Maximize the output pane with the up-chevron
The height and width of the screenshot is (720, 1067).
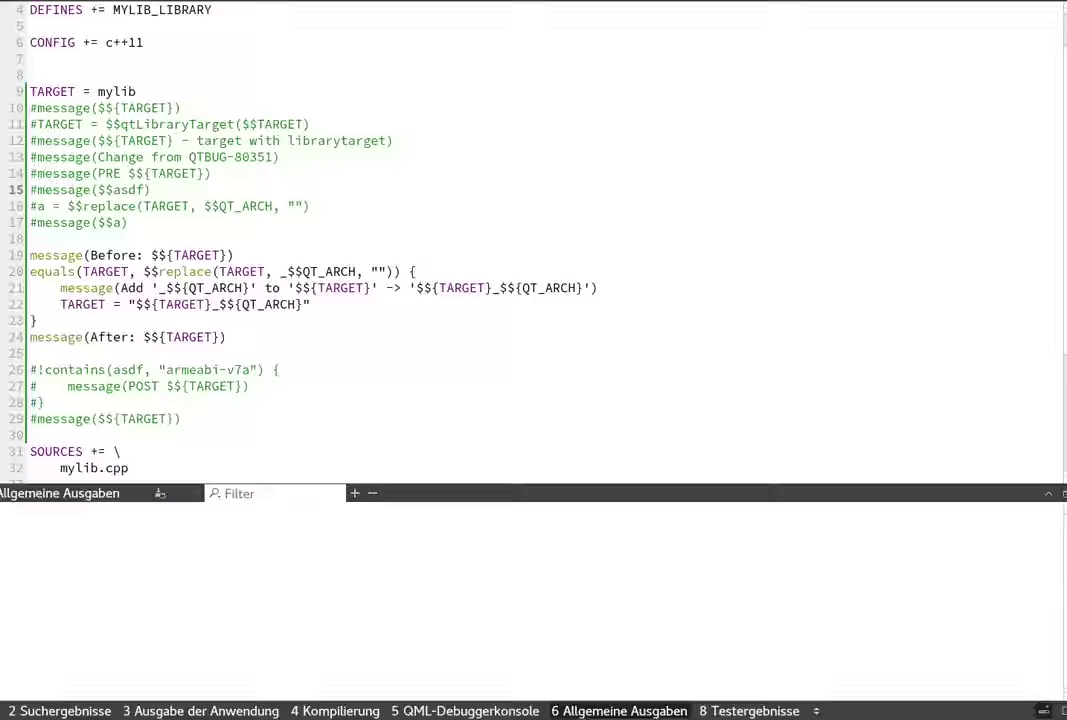[1048, 494]
